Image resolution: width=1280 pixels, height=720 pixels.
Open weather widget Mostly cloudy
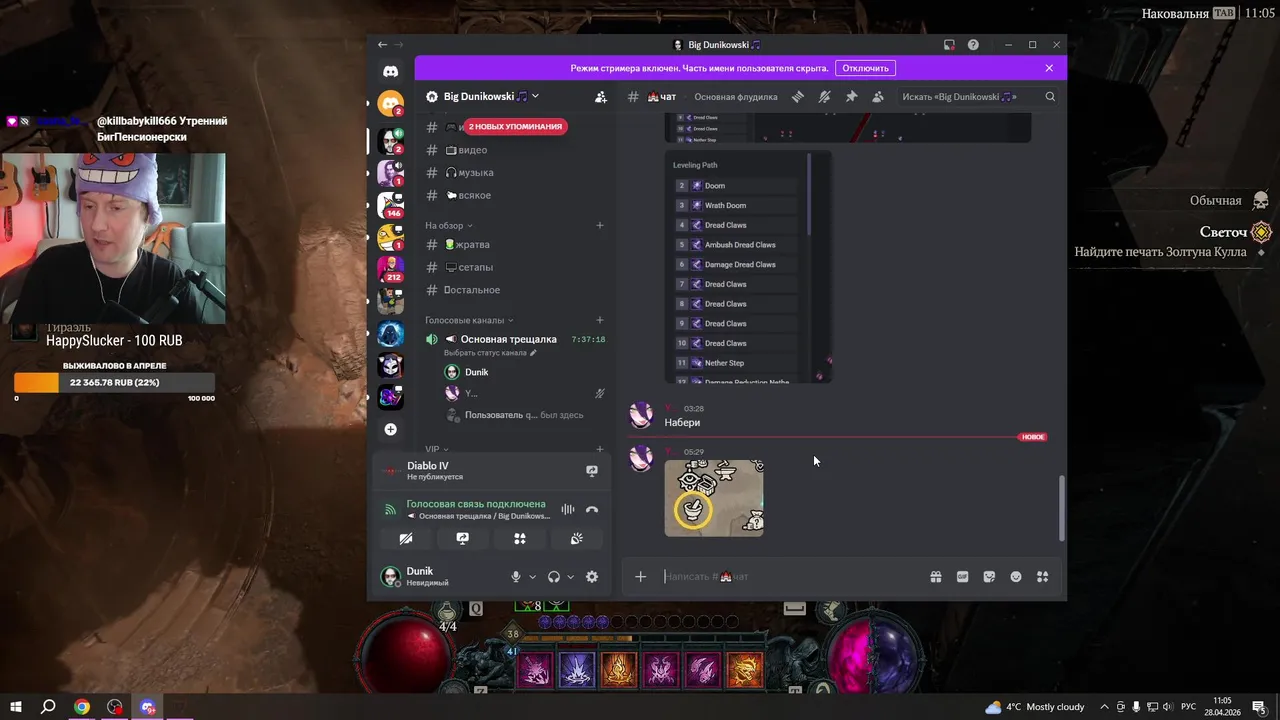[1034, 707]
